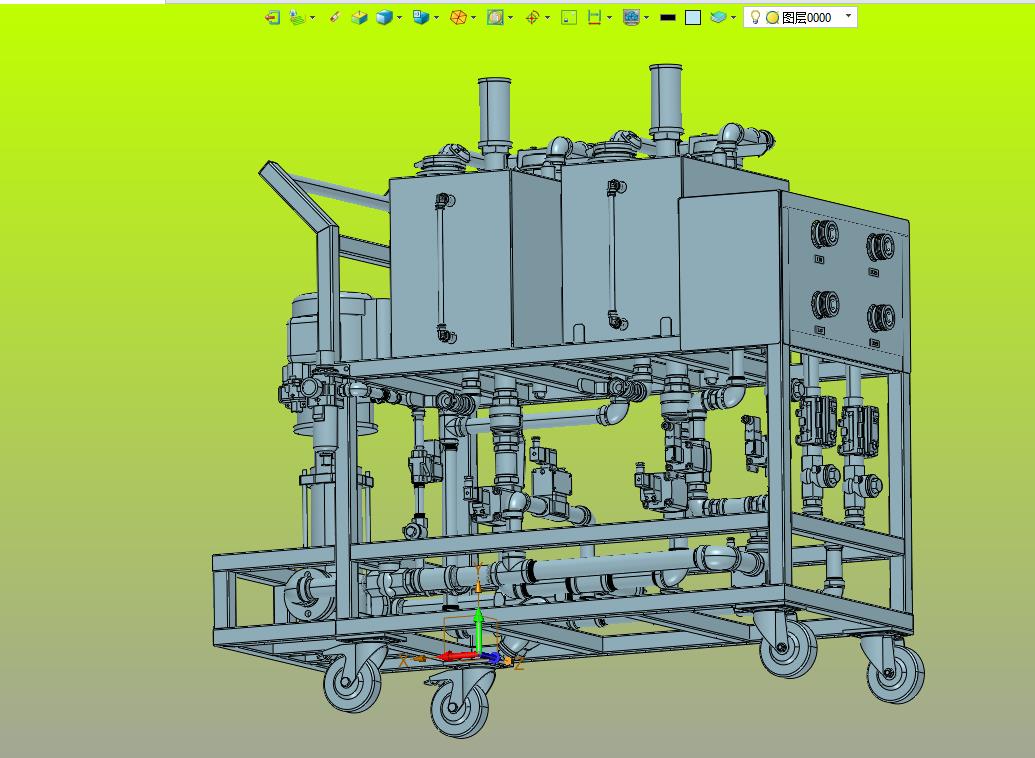
Task: Click the blue shaded cube display icon
Action: [x=384, y=18]
